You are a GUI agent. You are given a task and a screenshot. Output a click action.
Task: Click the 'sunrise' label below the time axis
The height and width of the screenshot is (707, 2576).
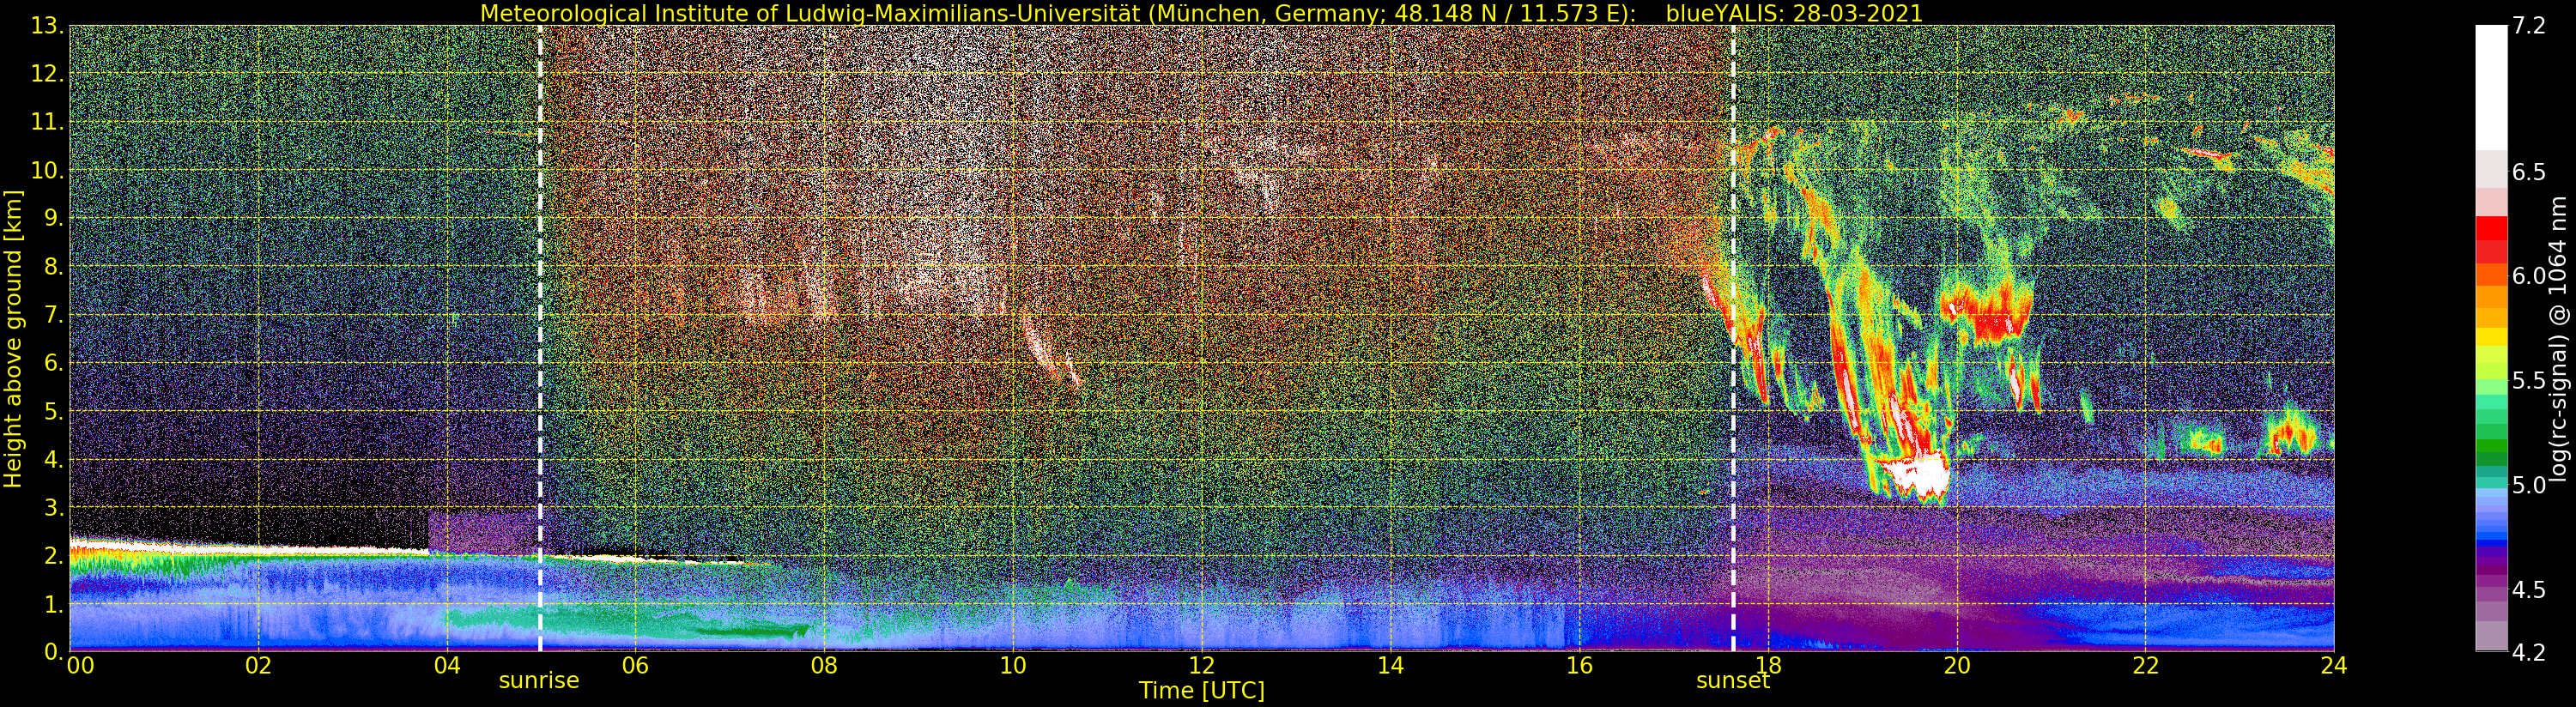pyautogui.click(x=539, y=681)
